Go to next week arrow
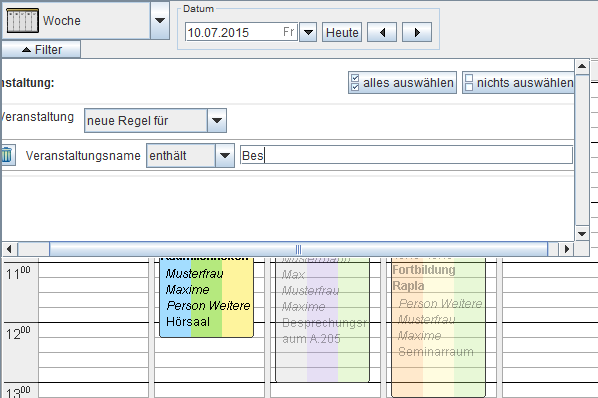Image resolution: width=598 pixels, height=398 pixels. click(417, 32)
